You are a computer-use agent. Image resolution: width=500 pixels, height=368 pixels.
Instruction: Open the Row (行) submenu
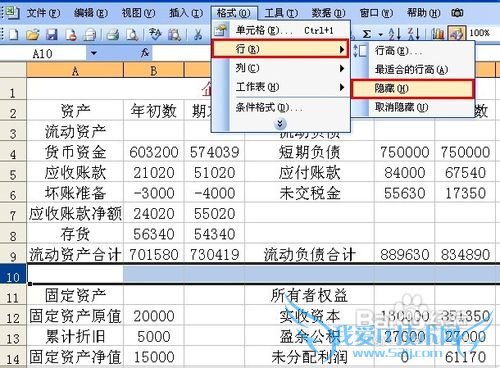click(x=280, y=49)
